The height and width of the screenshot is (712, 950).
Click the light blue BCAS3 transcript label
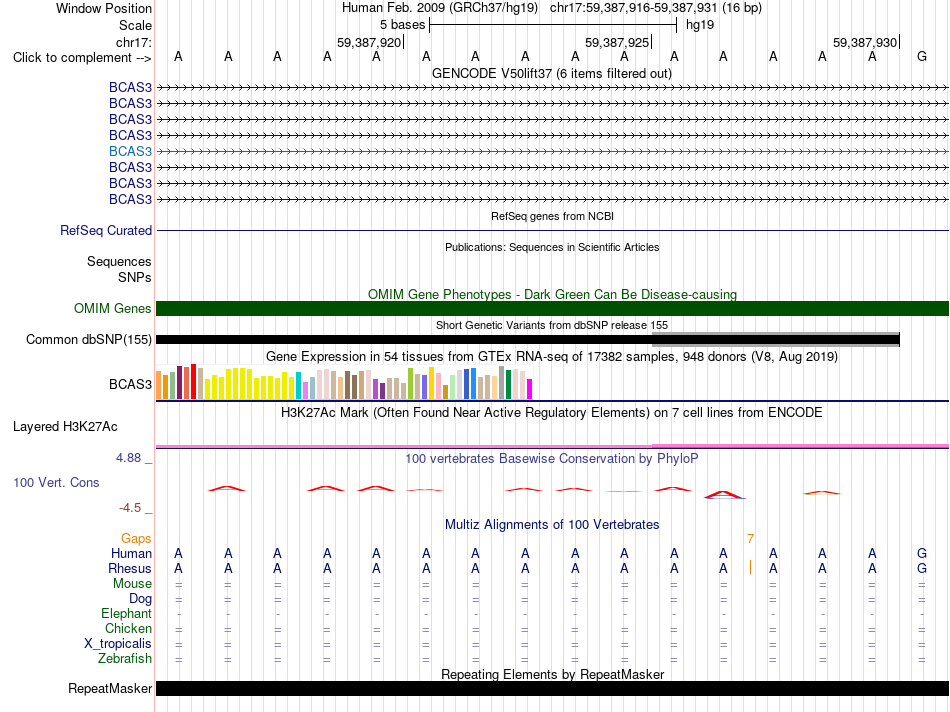pyautogui.click(x=130, y=151)
